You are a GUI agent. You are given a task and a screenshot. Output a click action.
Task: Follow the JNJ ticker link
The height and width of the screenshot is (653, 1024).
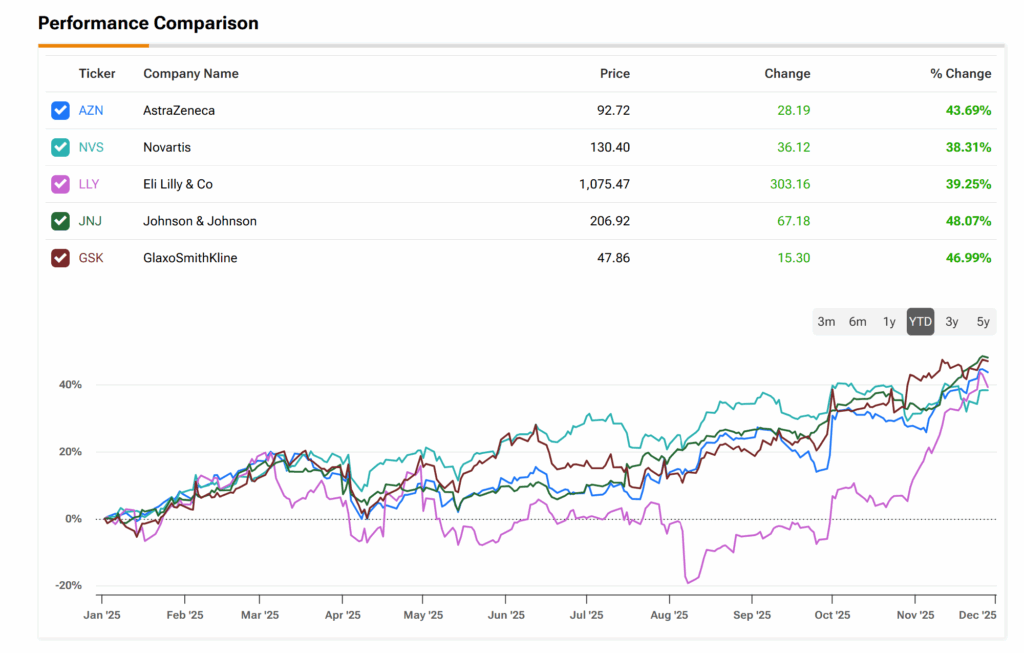pos(90,221)
